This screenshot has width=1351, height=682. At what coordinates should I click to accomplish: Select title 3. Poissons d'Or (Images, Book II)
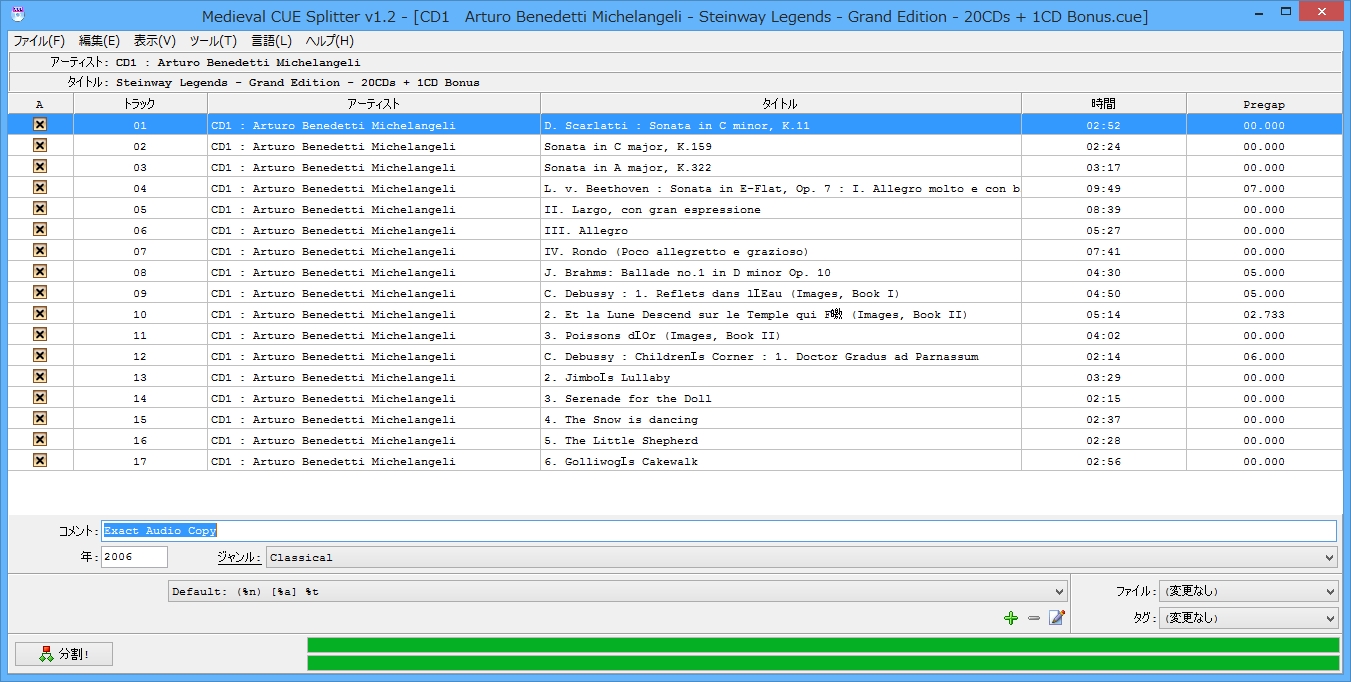tap(781, 335)
